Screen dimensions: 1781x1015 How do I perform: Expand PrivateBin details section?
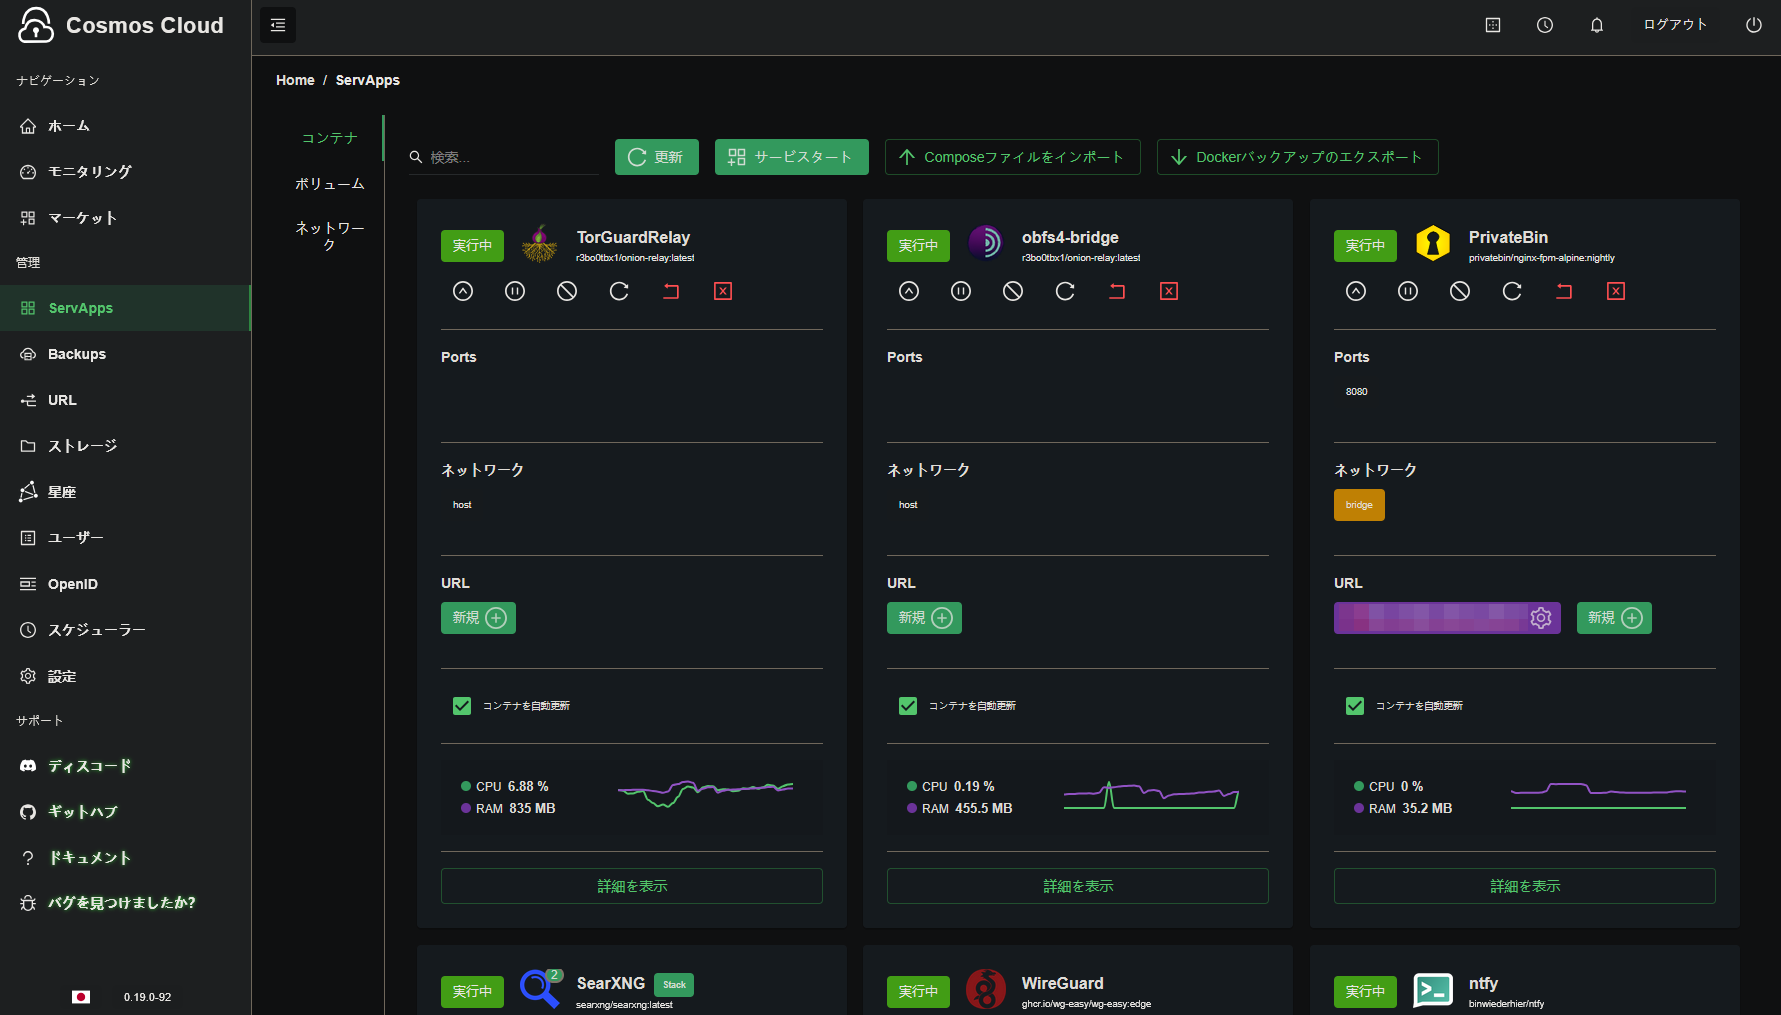point(1524,886)
